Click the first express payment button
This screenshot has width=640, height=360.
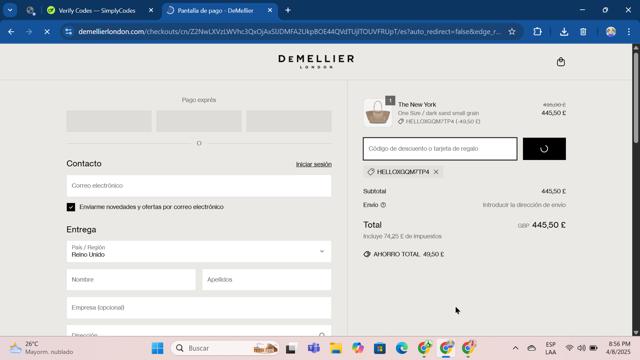click(x=109, y=121)
